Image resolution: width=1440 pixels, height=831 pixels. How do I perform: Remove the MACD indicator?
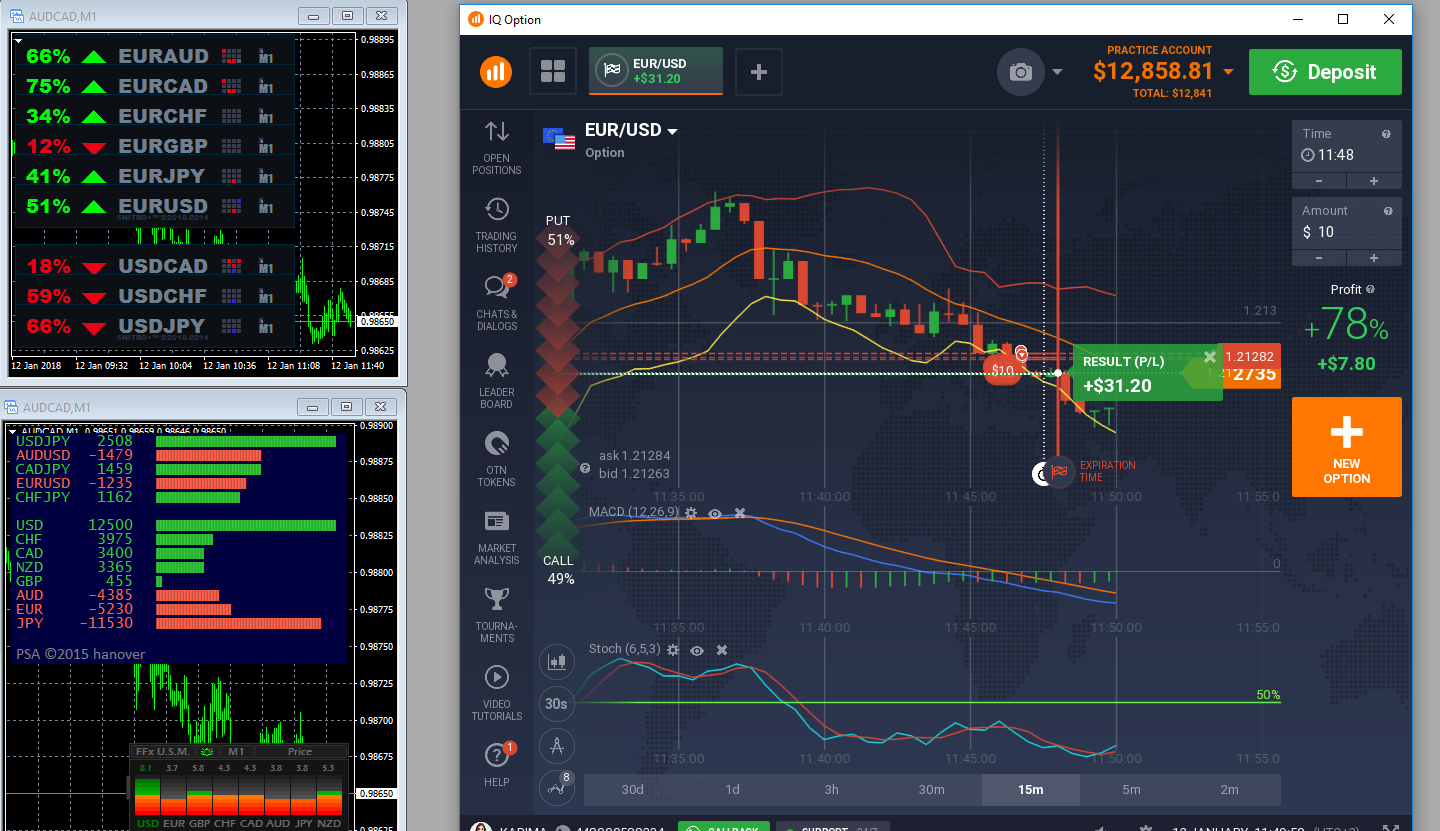coord(740,513)
